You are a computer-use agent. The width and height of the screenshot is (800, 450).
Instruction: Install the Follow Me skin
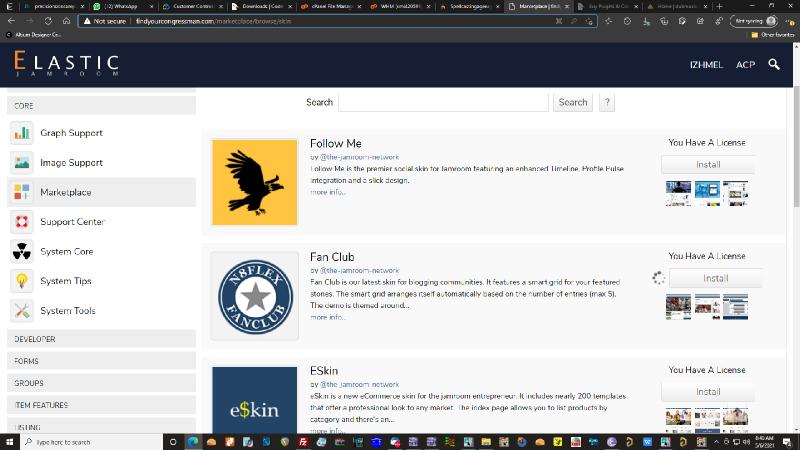[x=707, y=165]
